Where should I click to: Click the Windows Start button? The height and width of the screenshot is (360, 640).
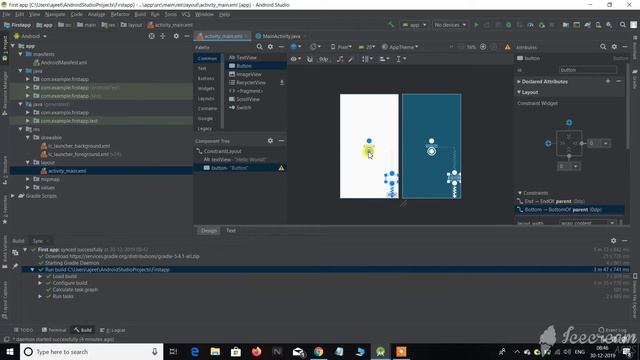point(10,351)
